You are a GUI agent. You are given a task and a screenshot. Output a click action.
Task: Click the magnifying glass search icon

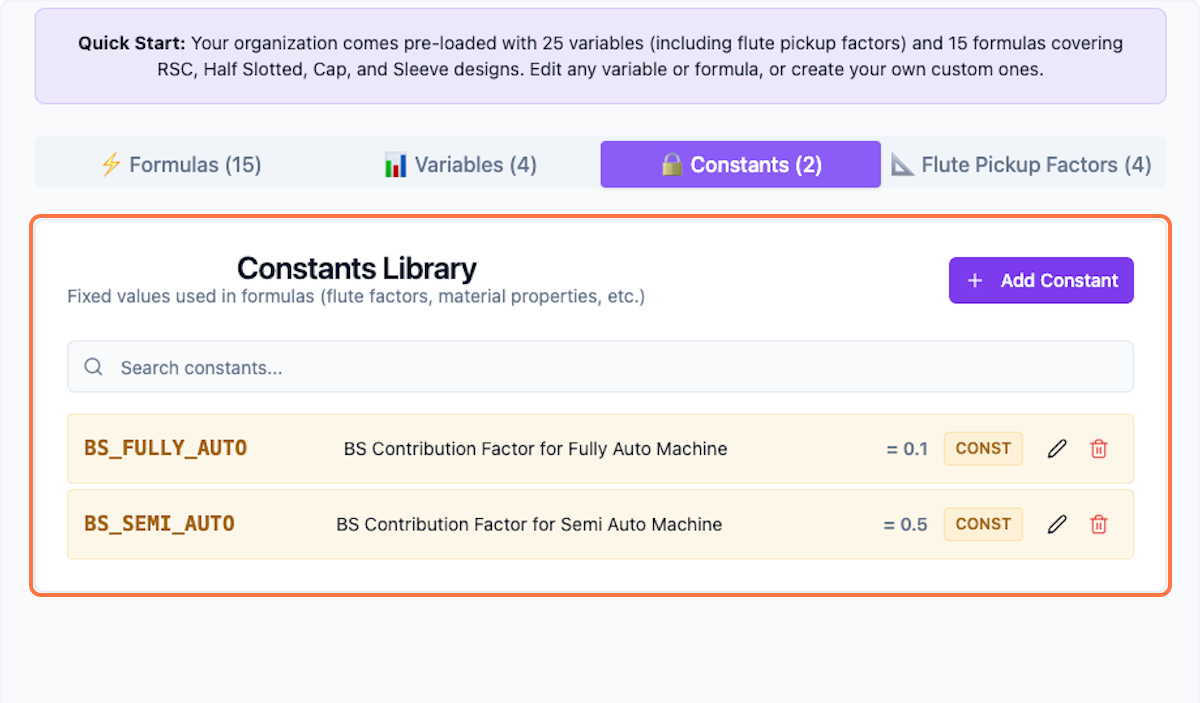(x=93, y=366)
